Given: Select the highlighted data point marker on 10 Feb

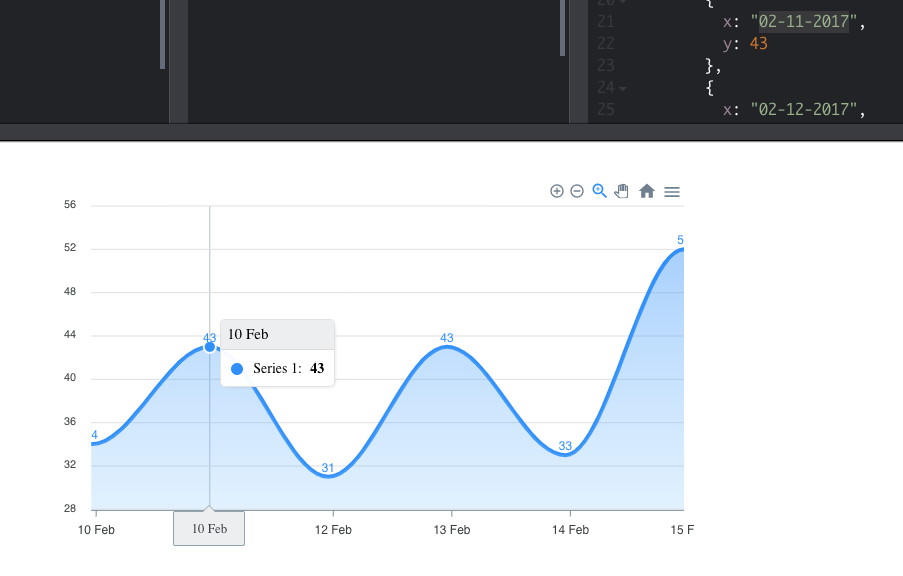Looking at the screenshot, I should point(209,346).
